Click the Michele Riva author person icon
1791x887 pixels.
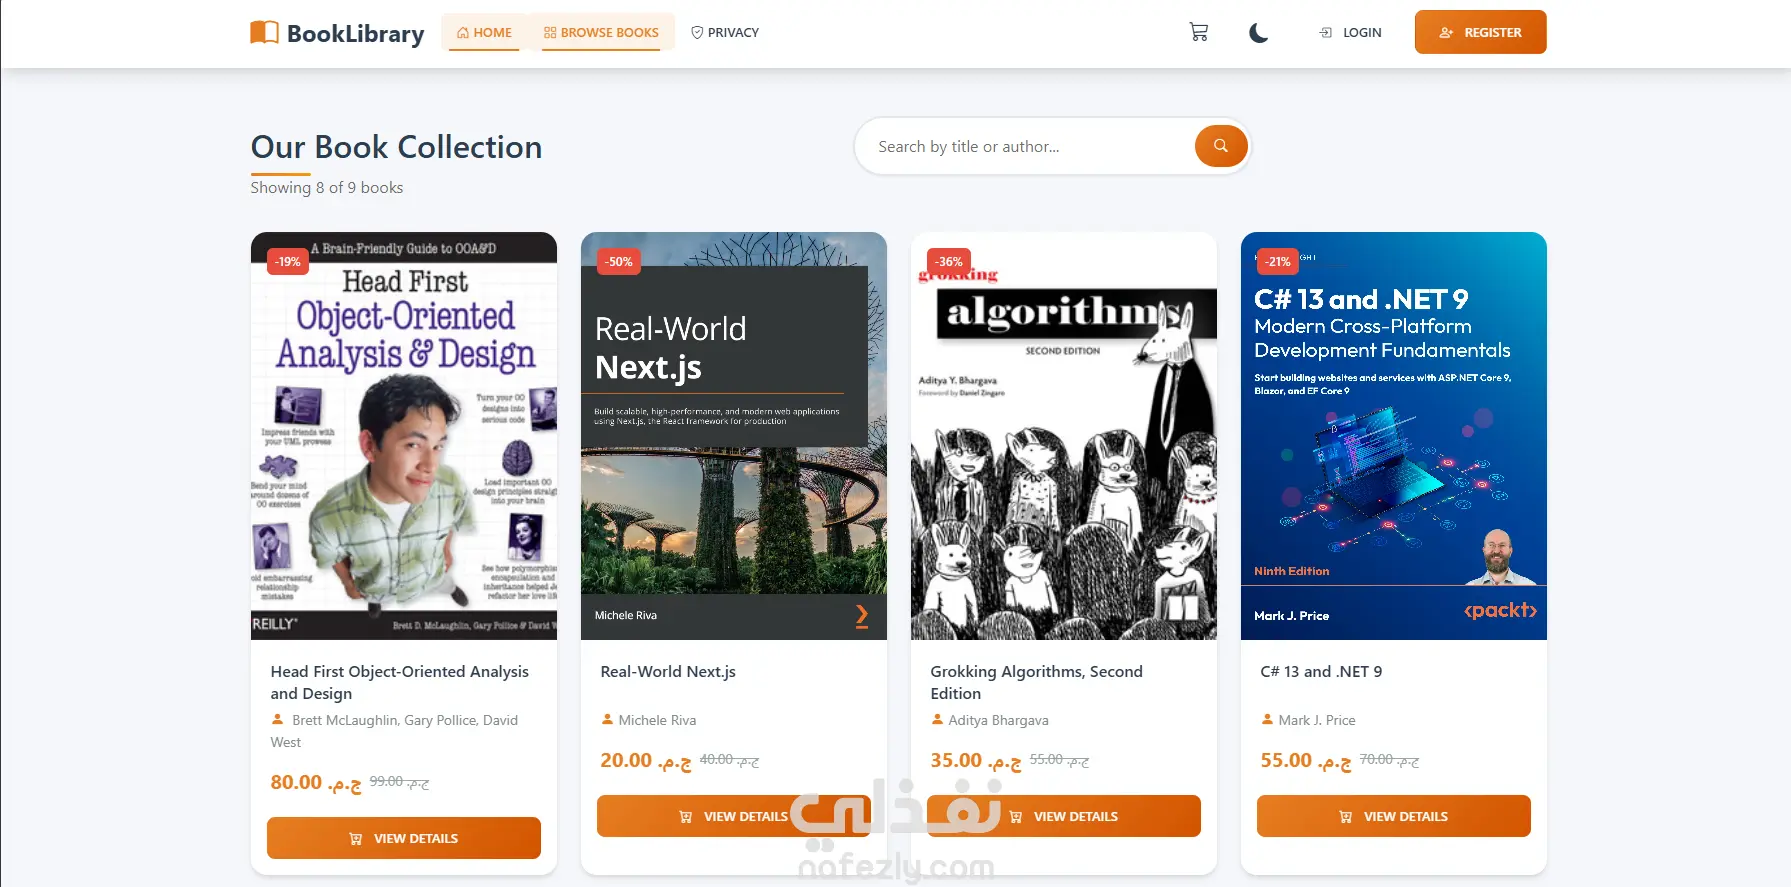click(607, 719)
